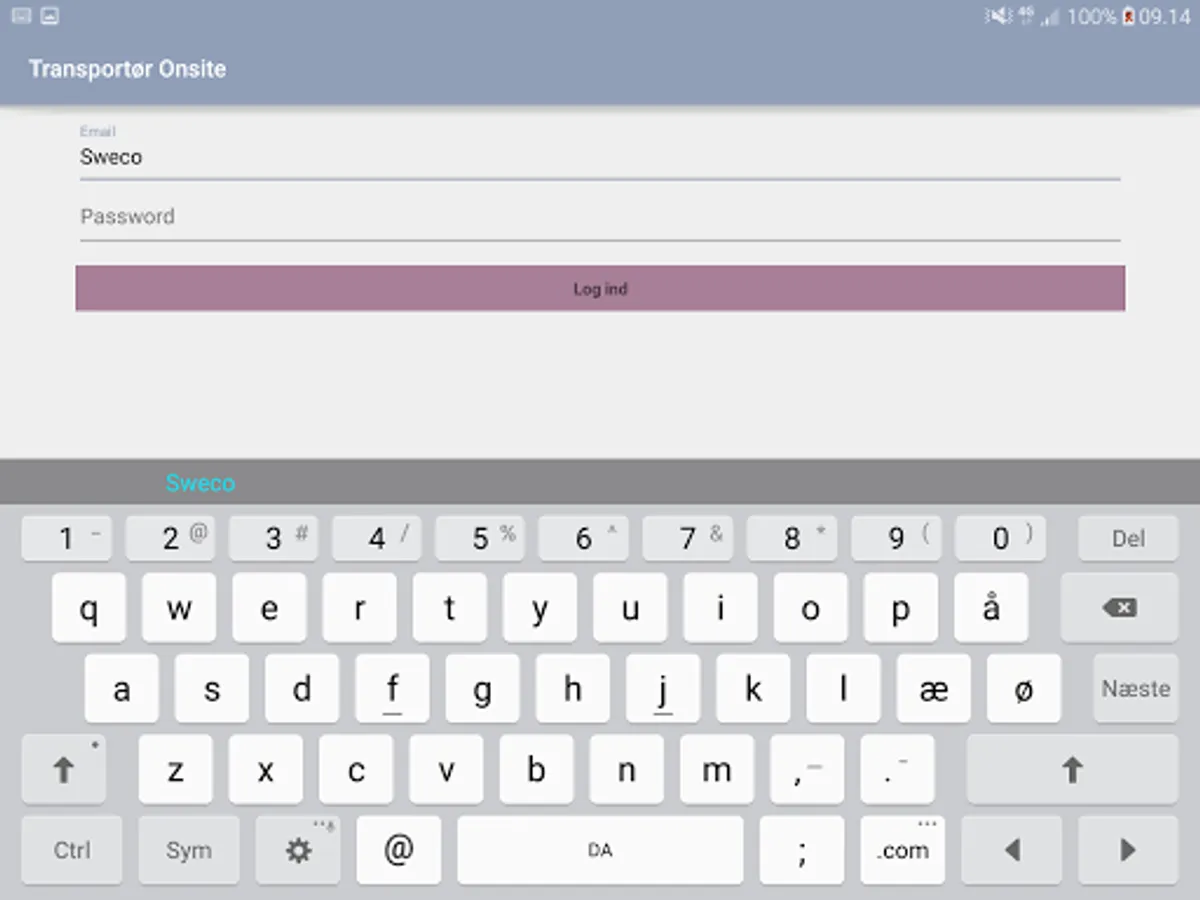This screenshot has width=1200, height=900.
Task: Tap the letter s key
Action: click(x=212, y=689)
